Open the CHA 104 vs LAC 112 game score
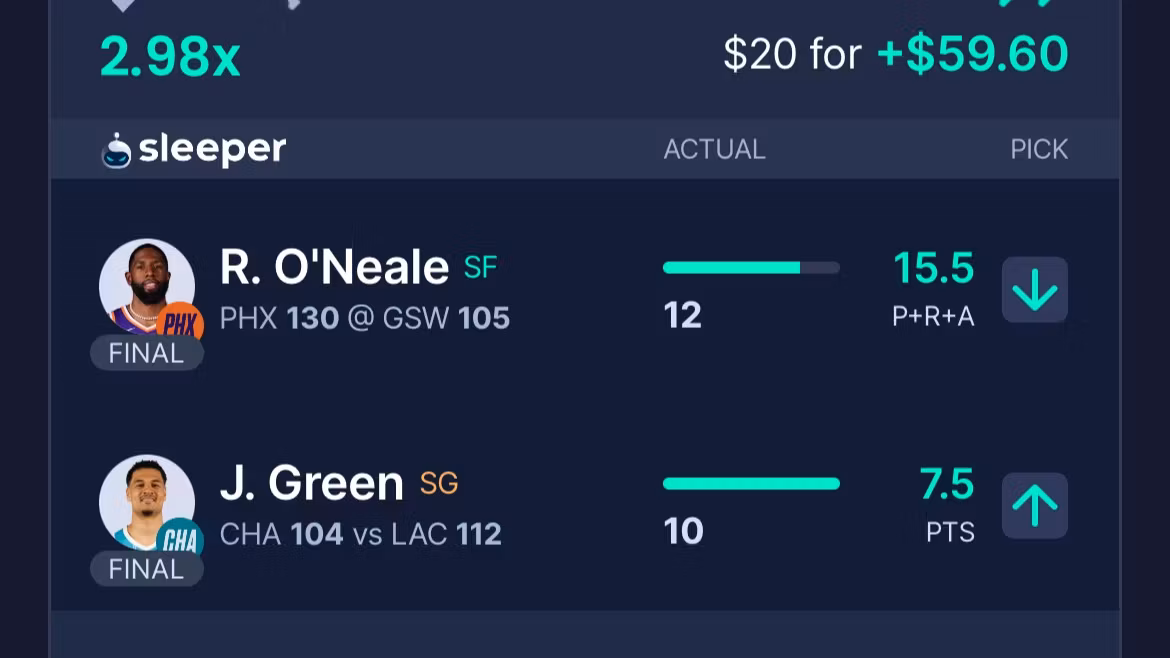1170x658 pixels. [x=360, y=534]
